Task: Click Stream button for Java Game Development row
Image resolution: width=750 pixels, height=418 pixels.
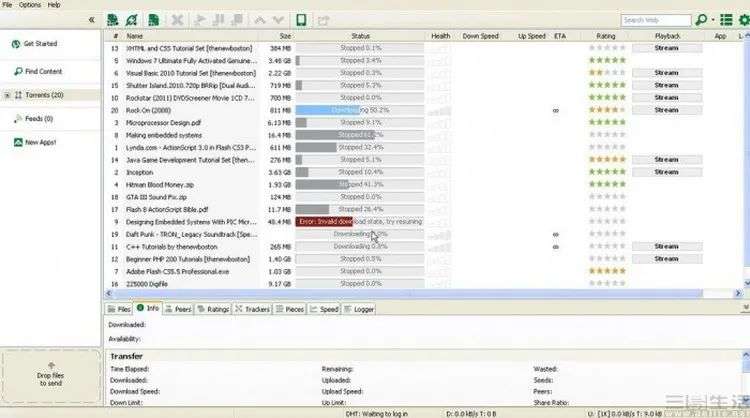Action: 667,159
